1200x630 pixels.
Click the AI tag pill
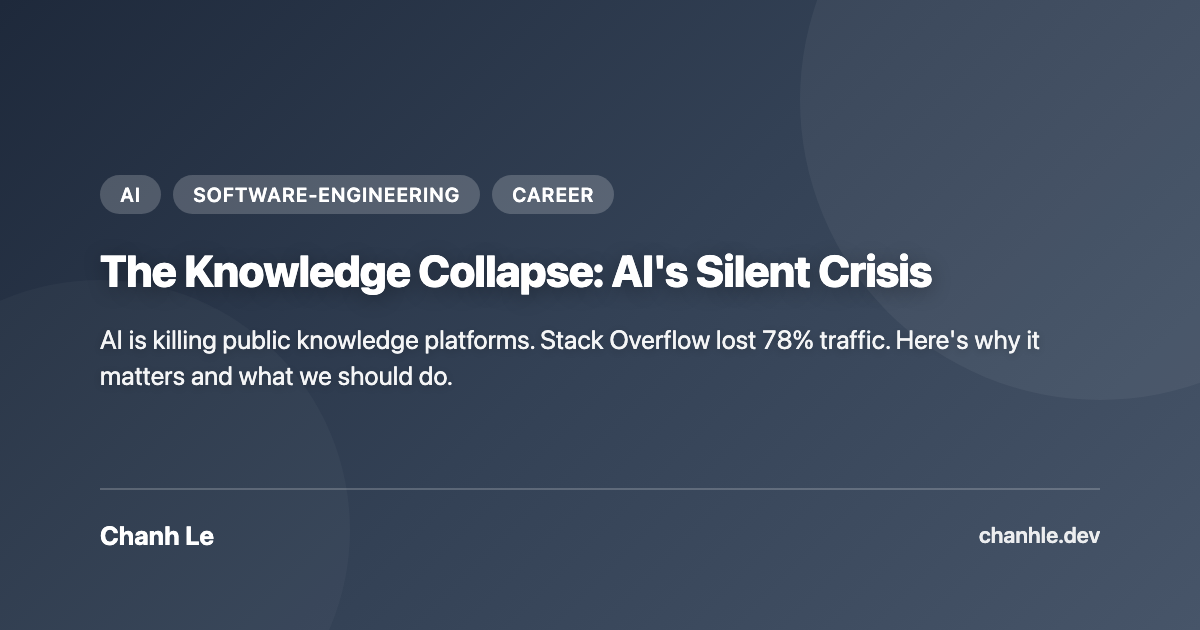pos(130,195)
